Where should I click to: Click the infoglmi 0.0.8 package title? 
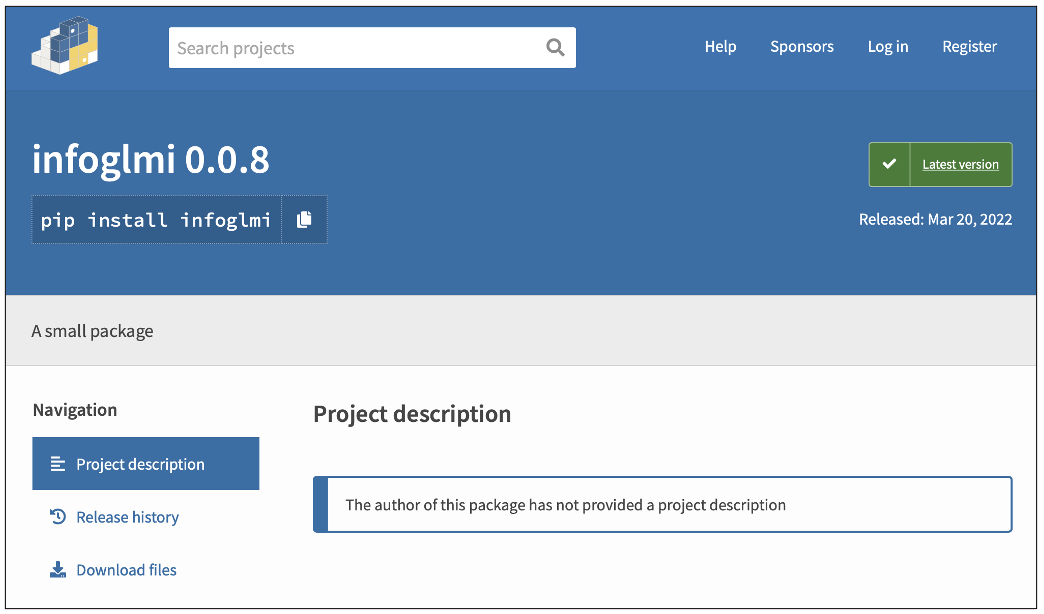[x=151, y=160]
